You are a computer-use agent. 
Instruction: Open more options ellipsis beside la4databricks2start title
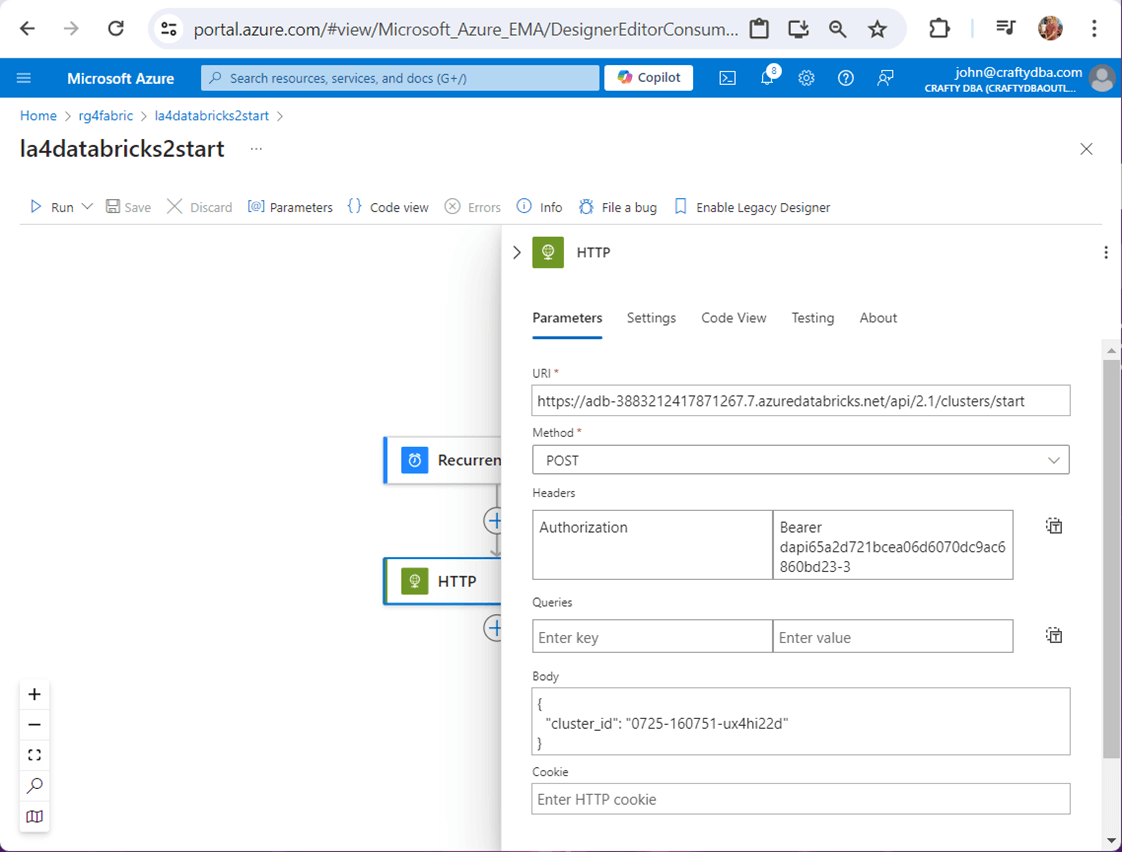pos(256,149)
